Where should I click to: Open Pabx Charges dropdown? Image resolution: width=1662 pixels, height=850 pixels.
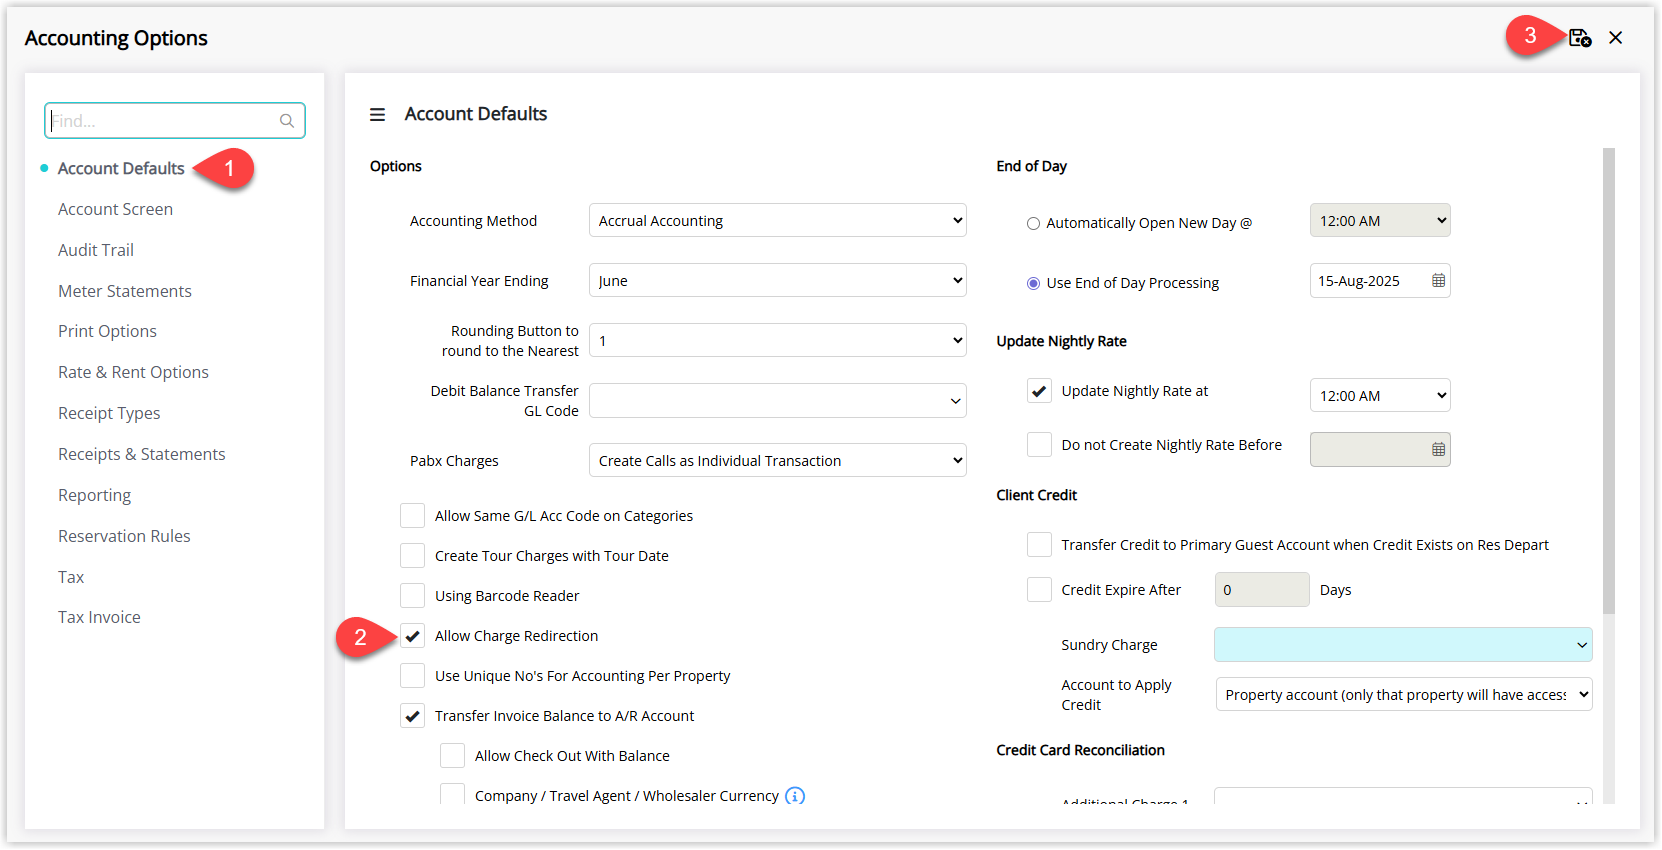pyautogui.click(x=778, y=461)
